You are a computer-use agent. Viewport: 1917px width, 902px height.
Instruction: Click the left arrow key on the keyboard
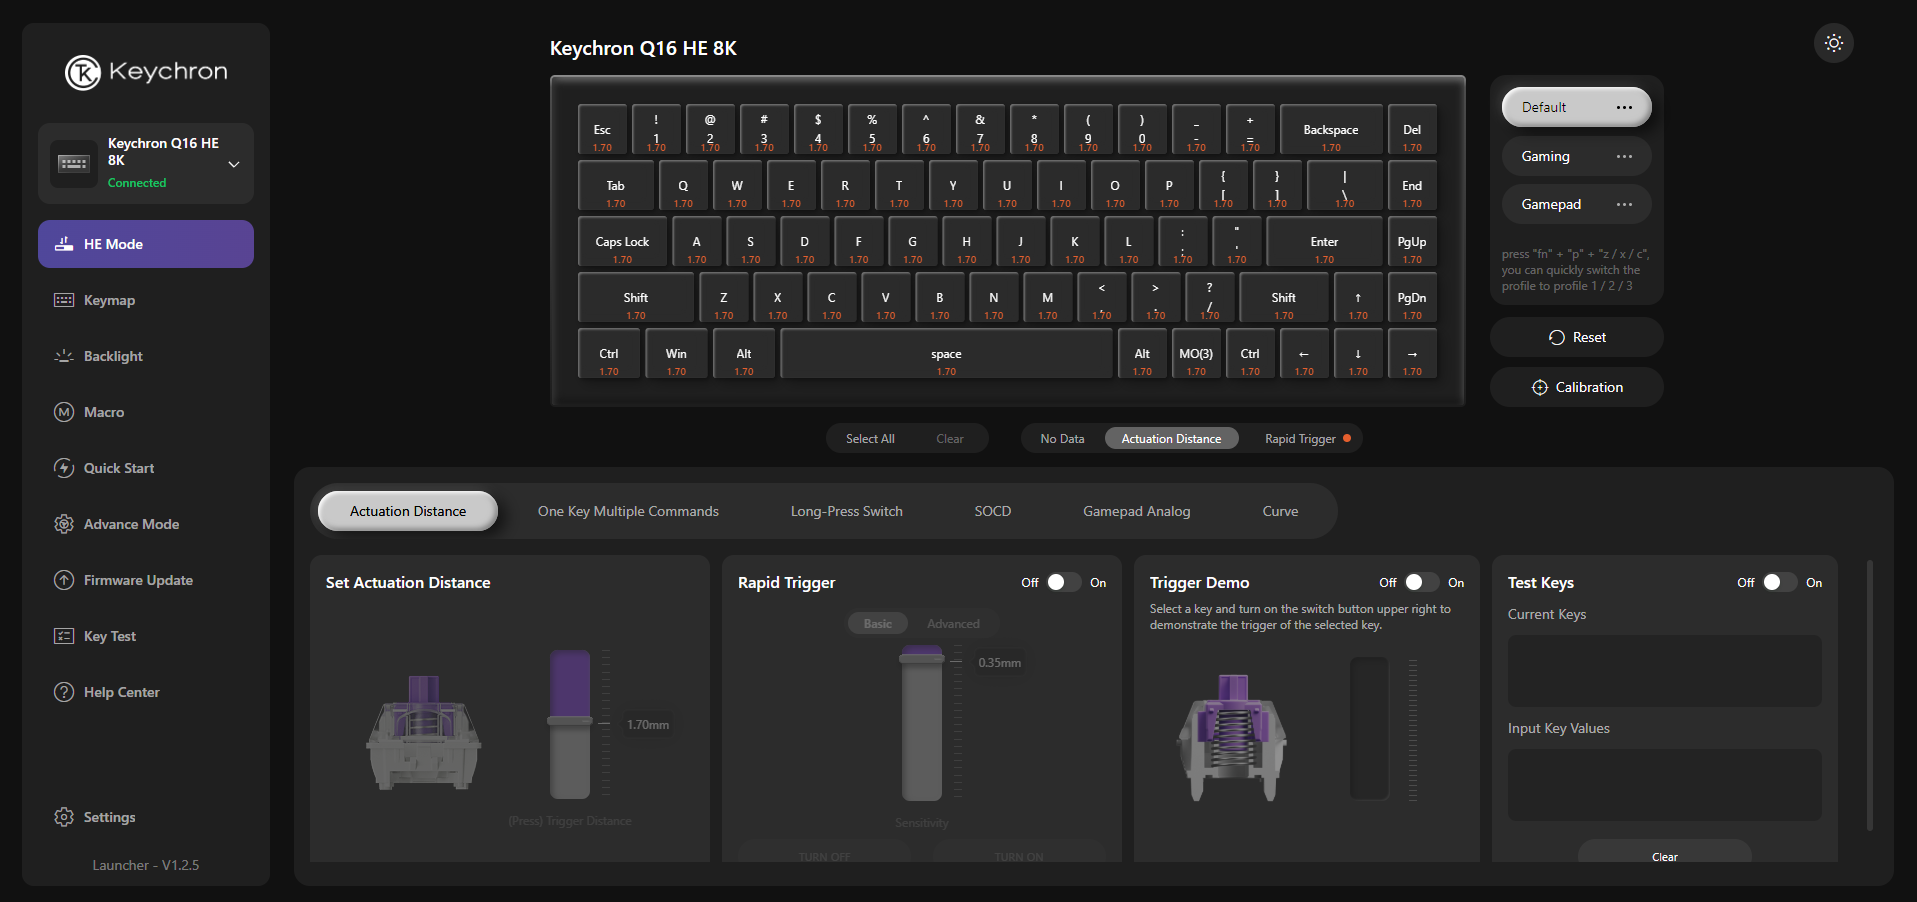click(x=1304, y=354)
